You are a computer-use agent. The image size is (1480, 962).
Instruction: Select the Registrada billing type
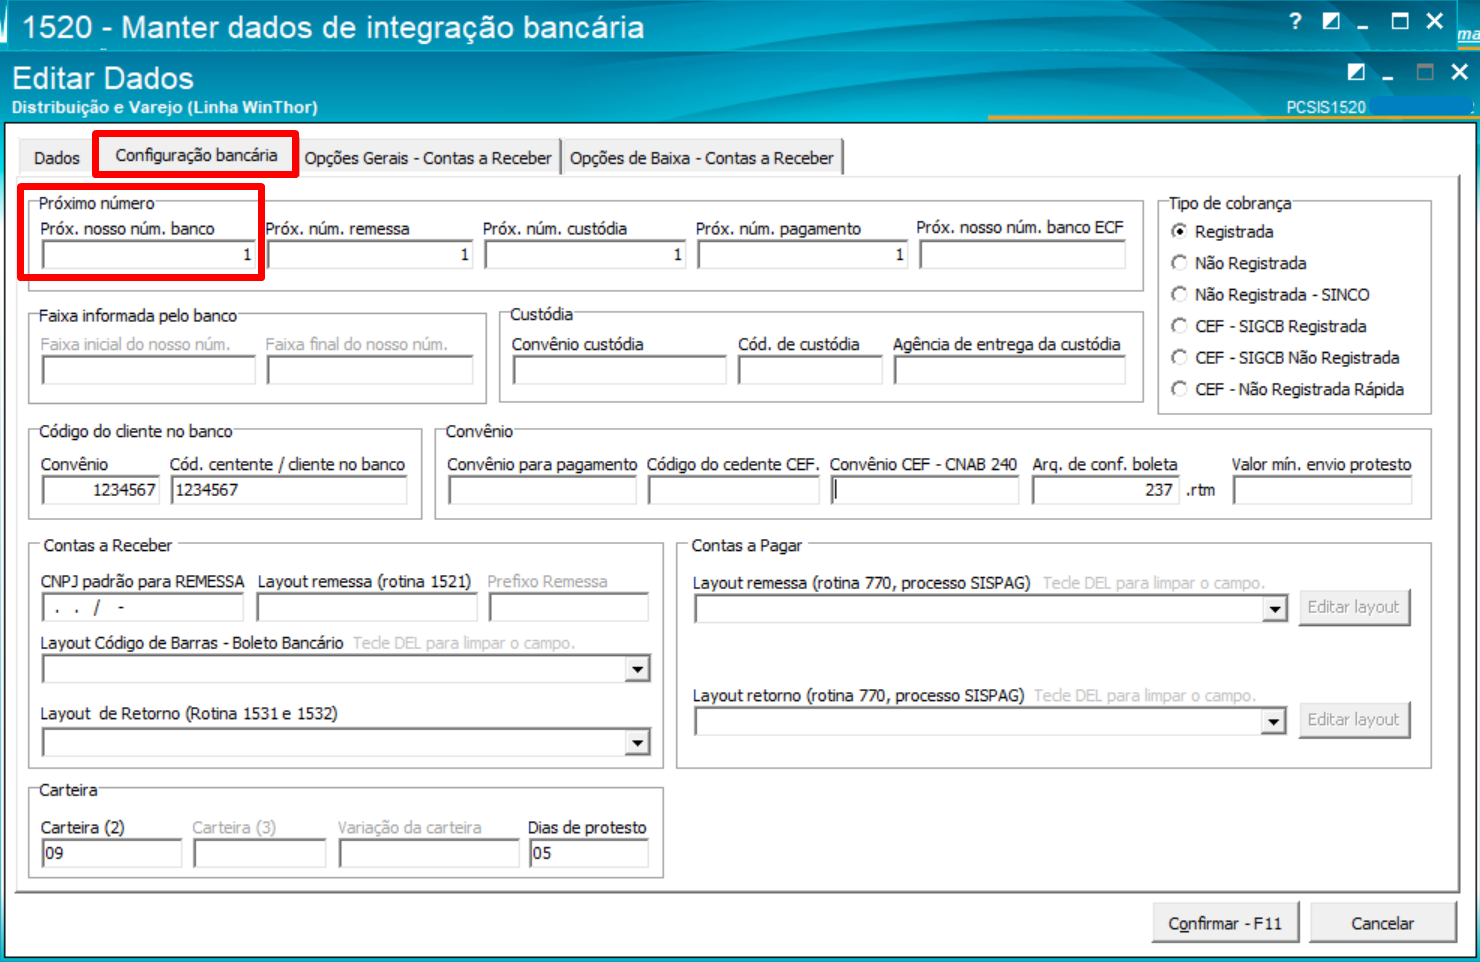[x=1180, y=232]
